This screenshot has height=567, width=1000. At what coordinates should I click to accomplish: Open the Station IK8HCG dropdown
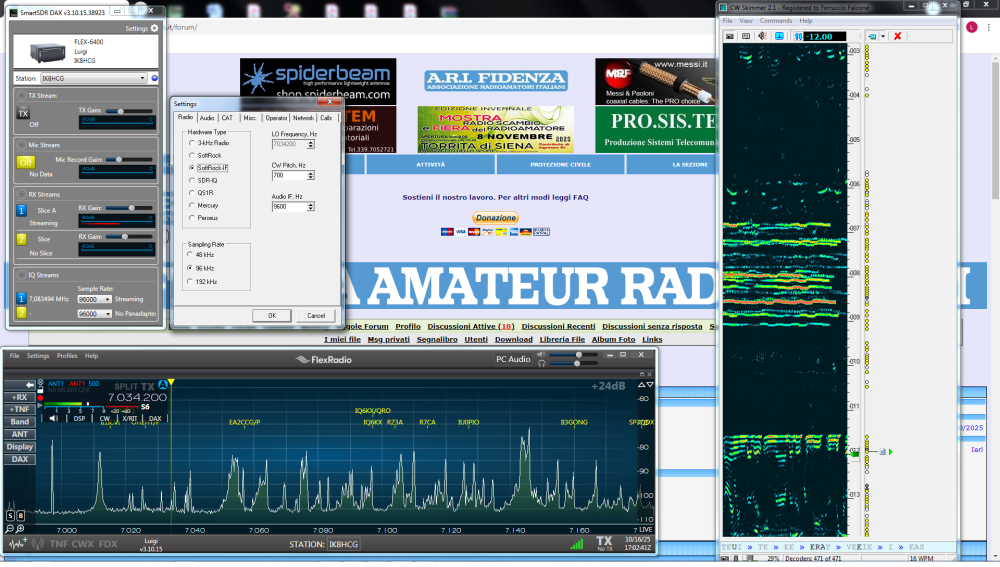(93, 78)
